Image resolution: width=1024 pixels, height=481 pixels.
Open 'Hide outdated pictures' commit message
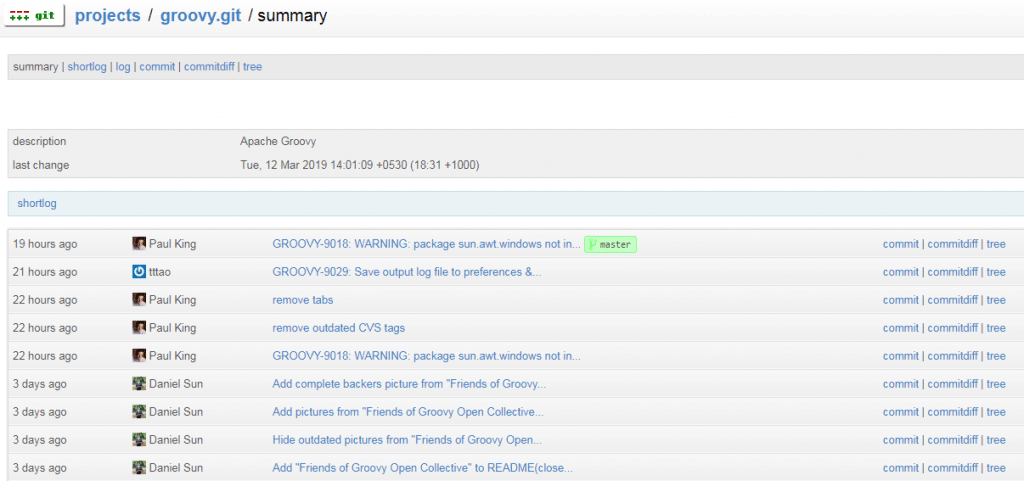[x=407, y=440]
